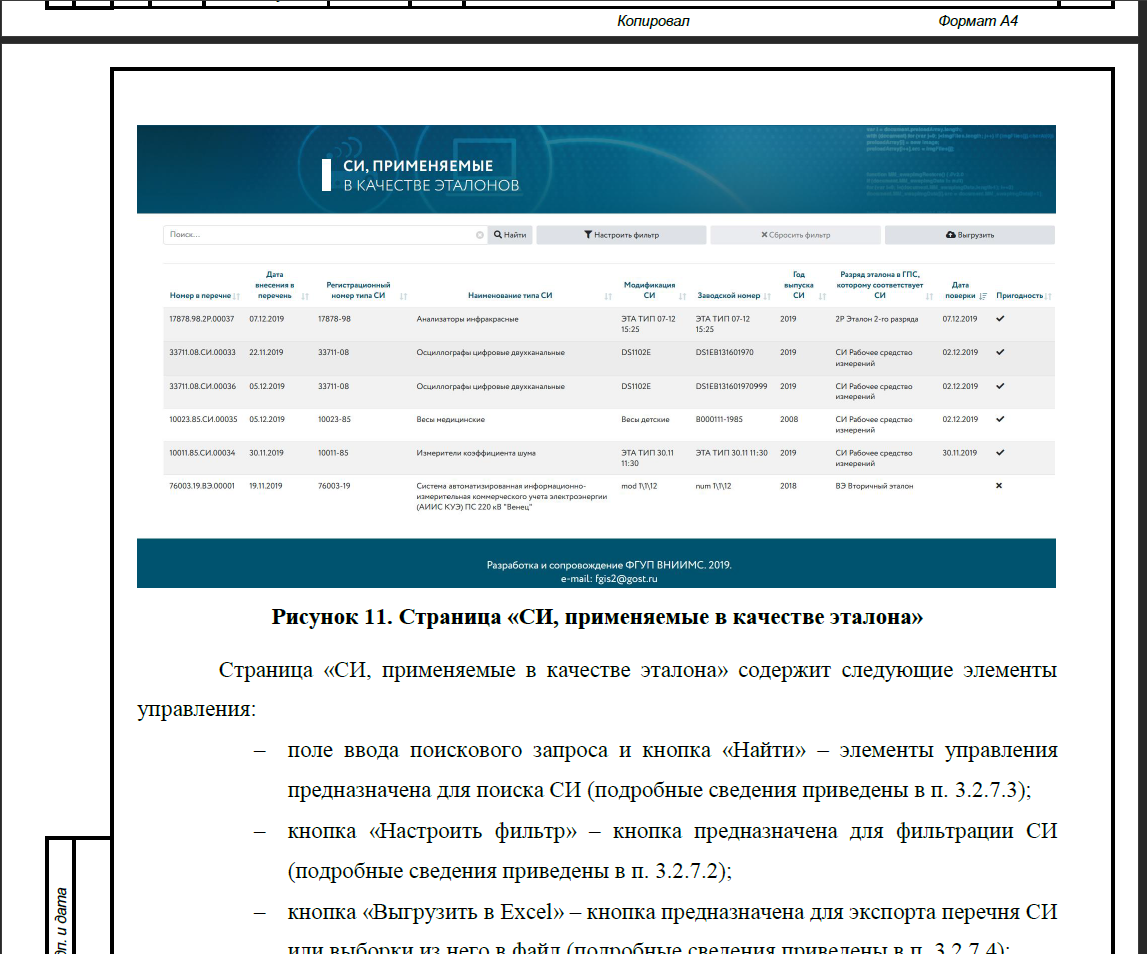Click the X mark in the Пригодность column
The width and height of the screenshot is (1147, 954).
pos(999,486)
